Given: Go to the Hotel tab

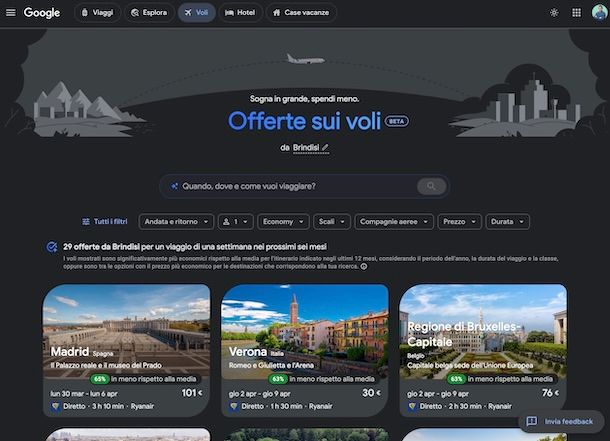Looking at the screenshot, I should tap(240, 13).
